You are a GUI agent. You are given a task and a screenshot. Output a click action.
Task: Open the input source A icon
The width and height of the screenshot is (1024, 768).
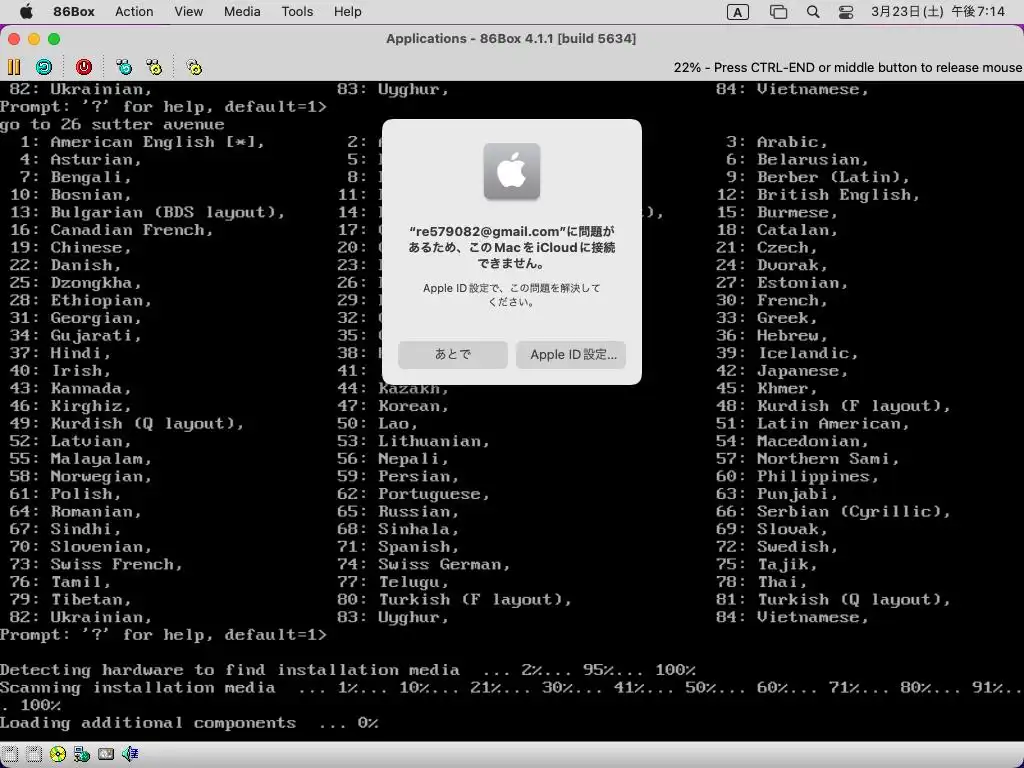[738, 12]
